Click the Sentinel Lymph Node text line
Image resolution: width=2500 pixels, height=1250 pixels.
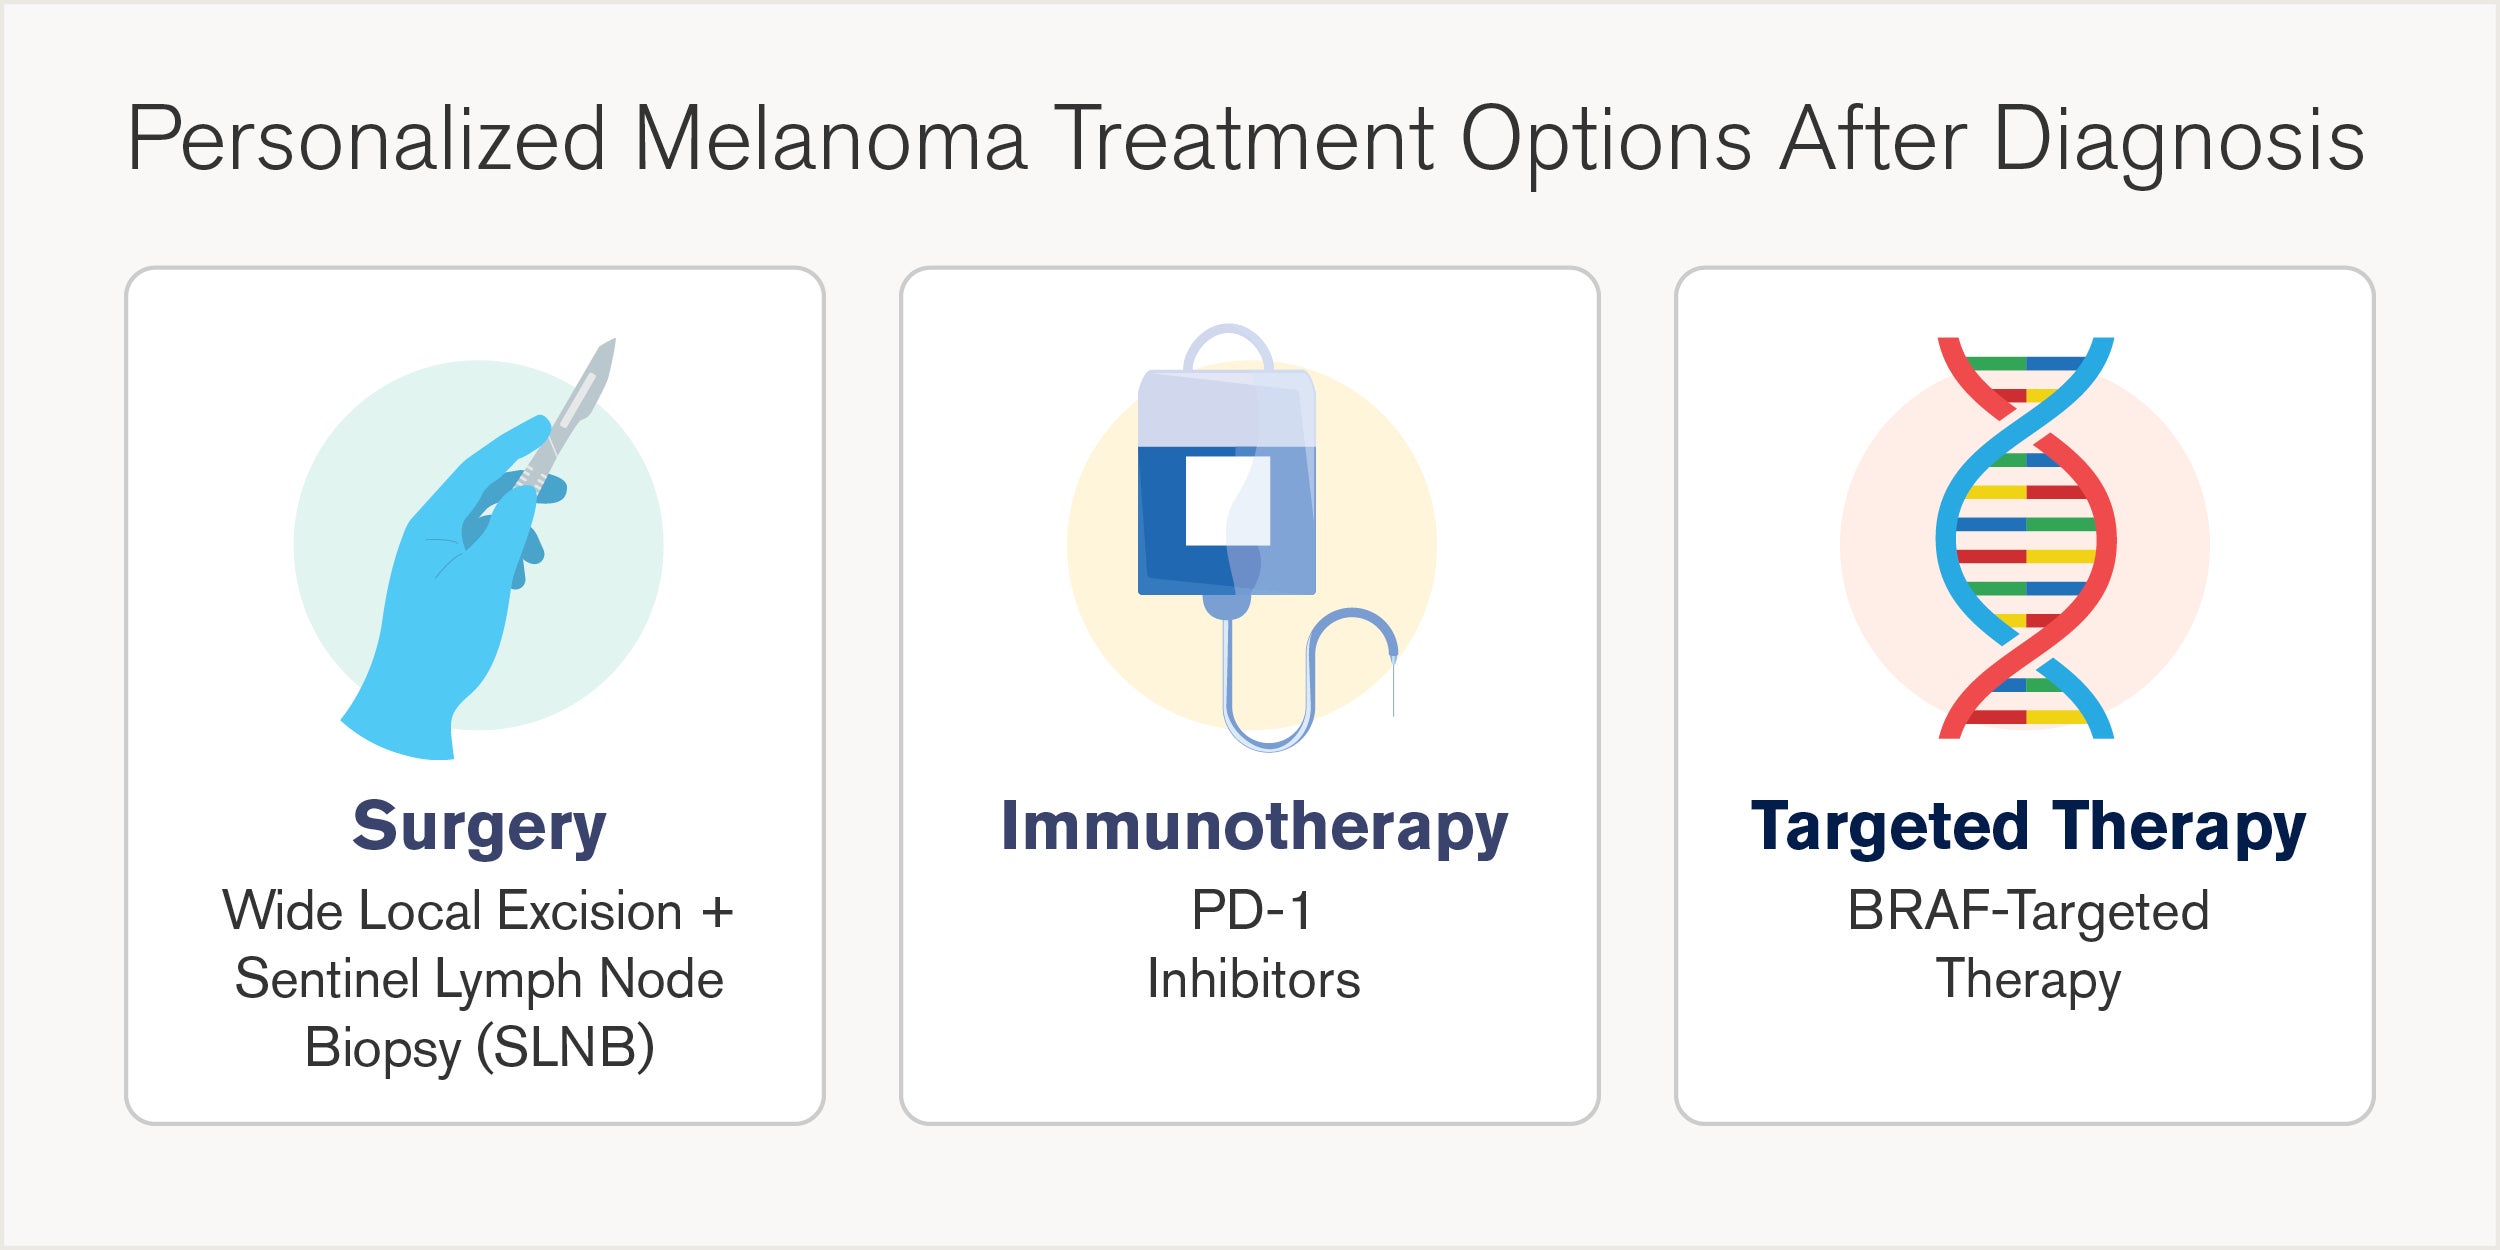click(479, 979)
